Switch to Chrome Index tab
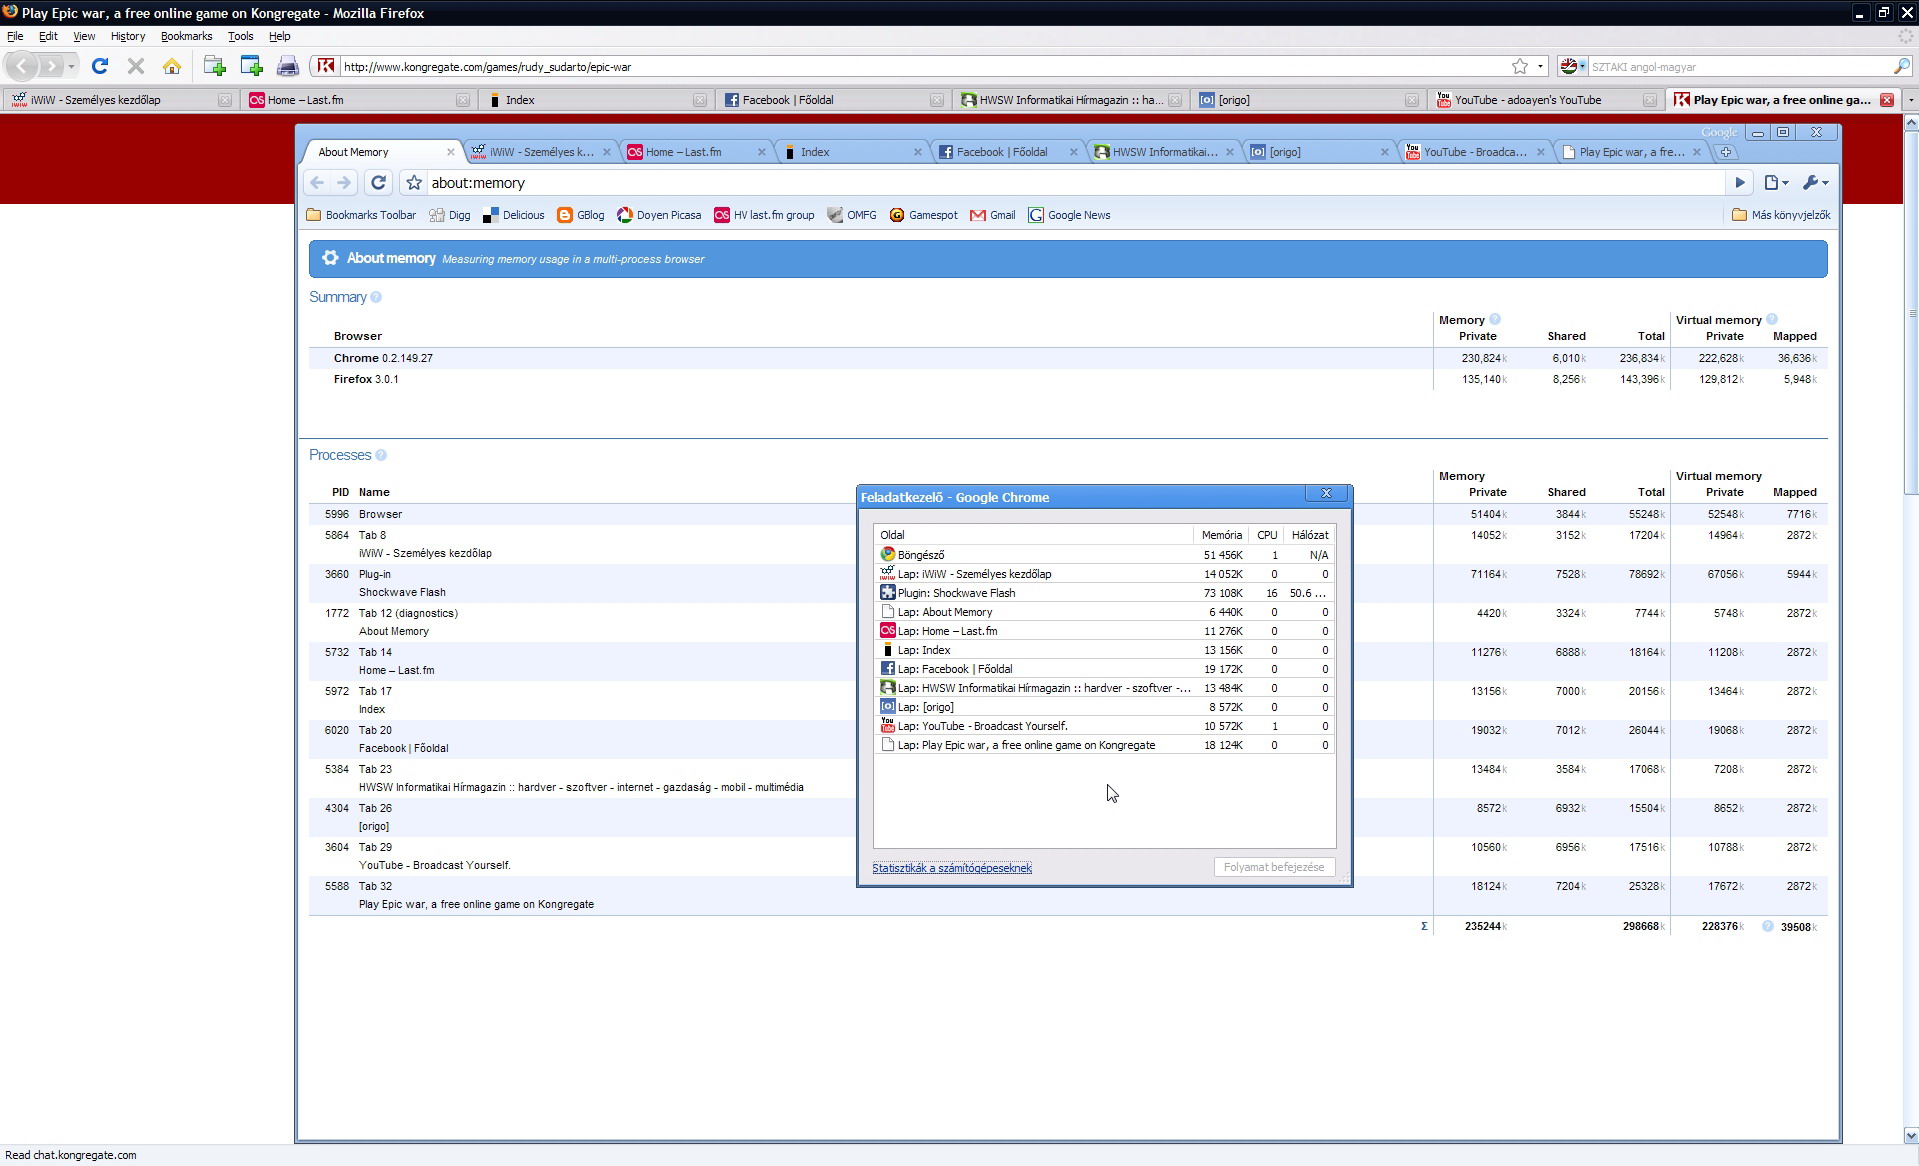1919x1166 pixels. click(853, 152)
